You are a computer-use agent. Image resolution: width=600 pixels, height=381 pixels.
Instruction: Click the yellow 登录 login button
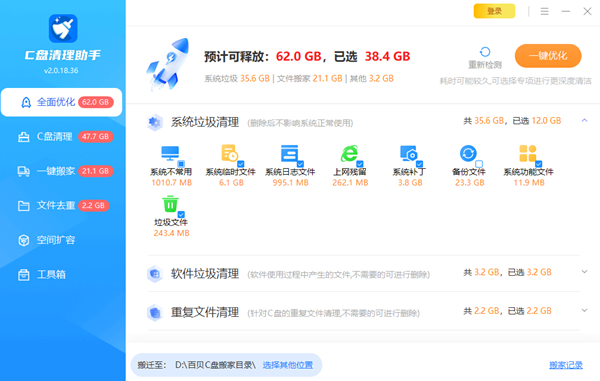(494, 11)
